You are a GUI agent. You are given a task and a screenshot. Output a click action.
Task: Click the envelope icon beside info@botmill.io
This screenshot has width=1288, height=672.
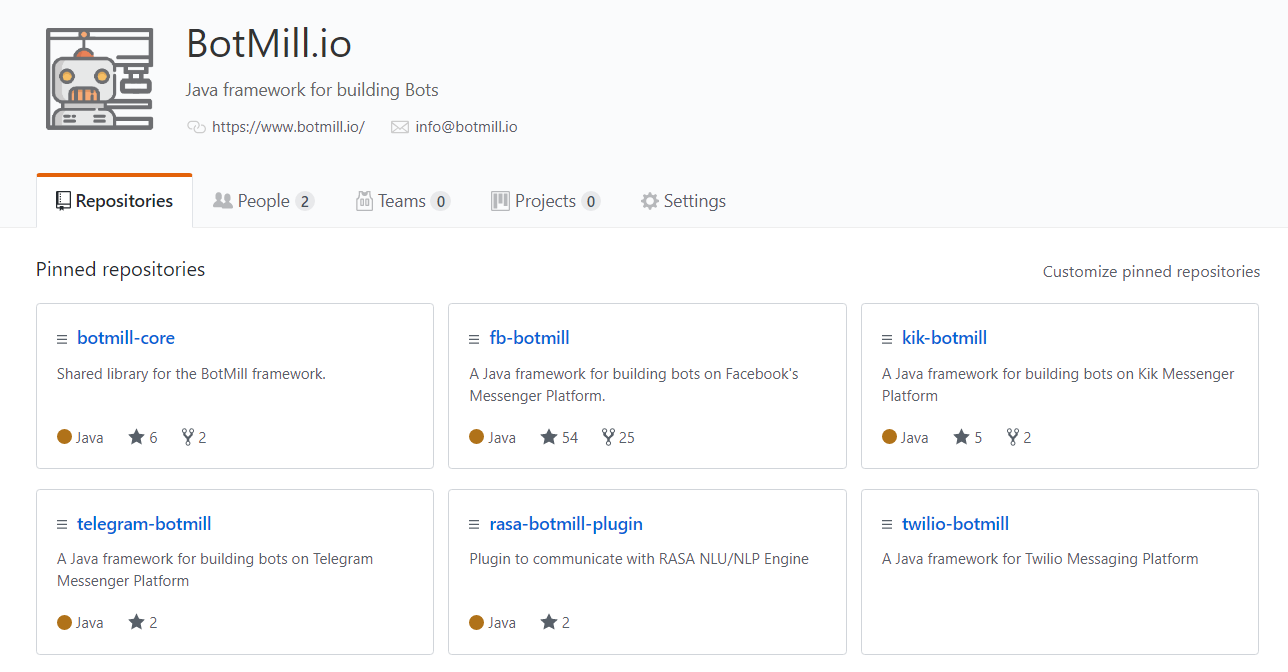coord(400,127)
